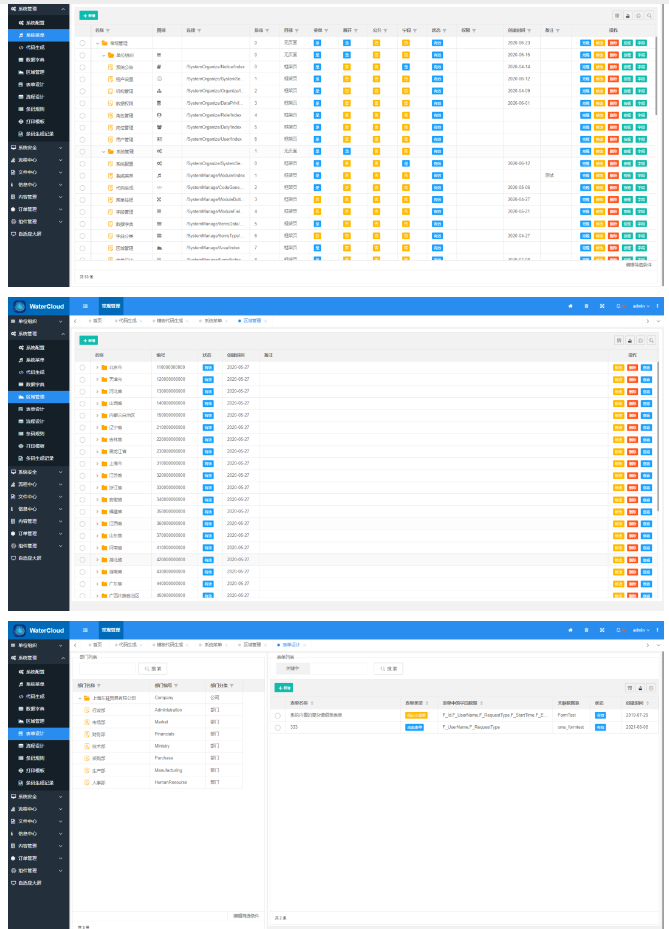The image size is (669, 929).
Task: Click the 常规管理 top menu in region management header
Action: [x=111, y=306]
